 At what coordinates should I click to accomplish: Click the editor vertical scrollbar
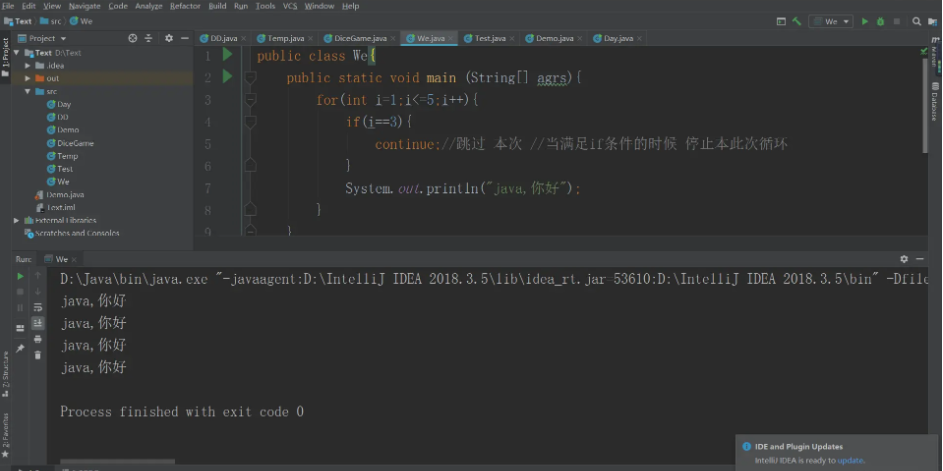925,105
